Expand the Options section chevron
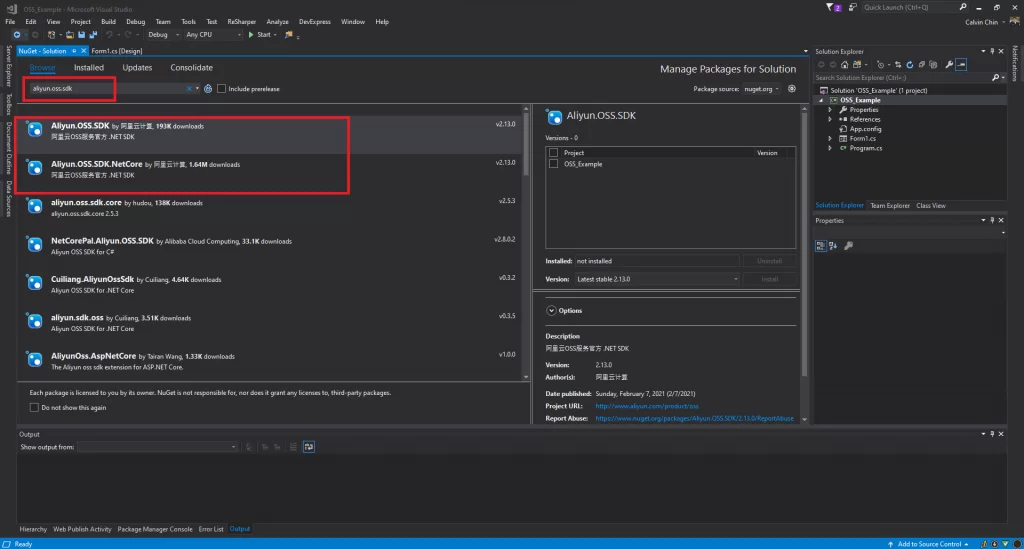 pos(551,311)
